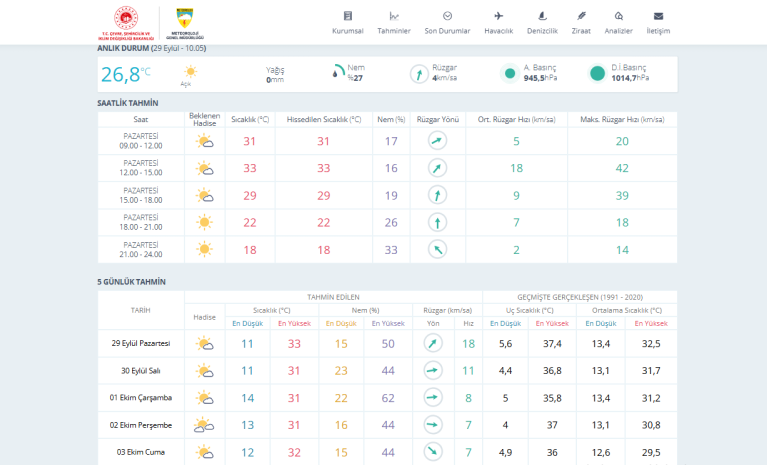Click the Denizcilik ship icon
Screen dimensions: 767x465
click(542, 16)
